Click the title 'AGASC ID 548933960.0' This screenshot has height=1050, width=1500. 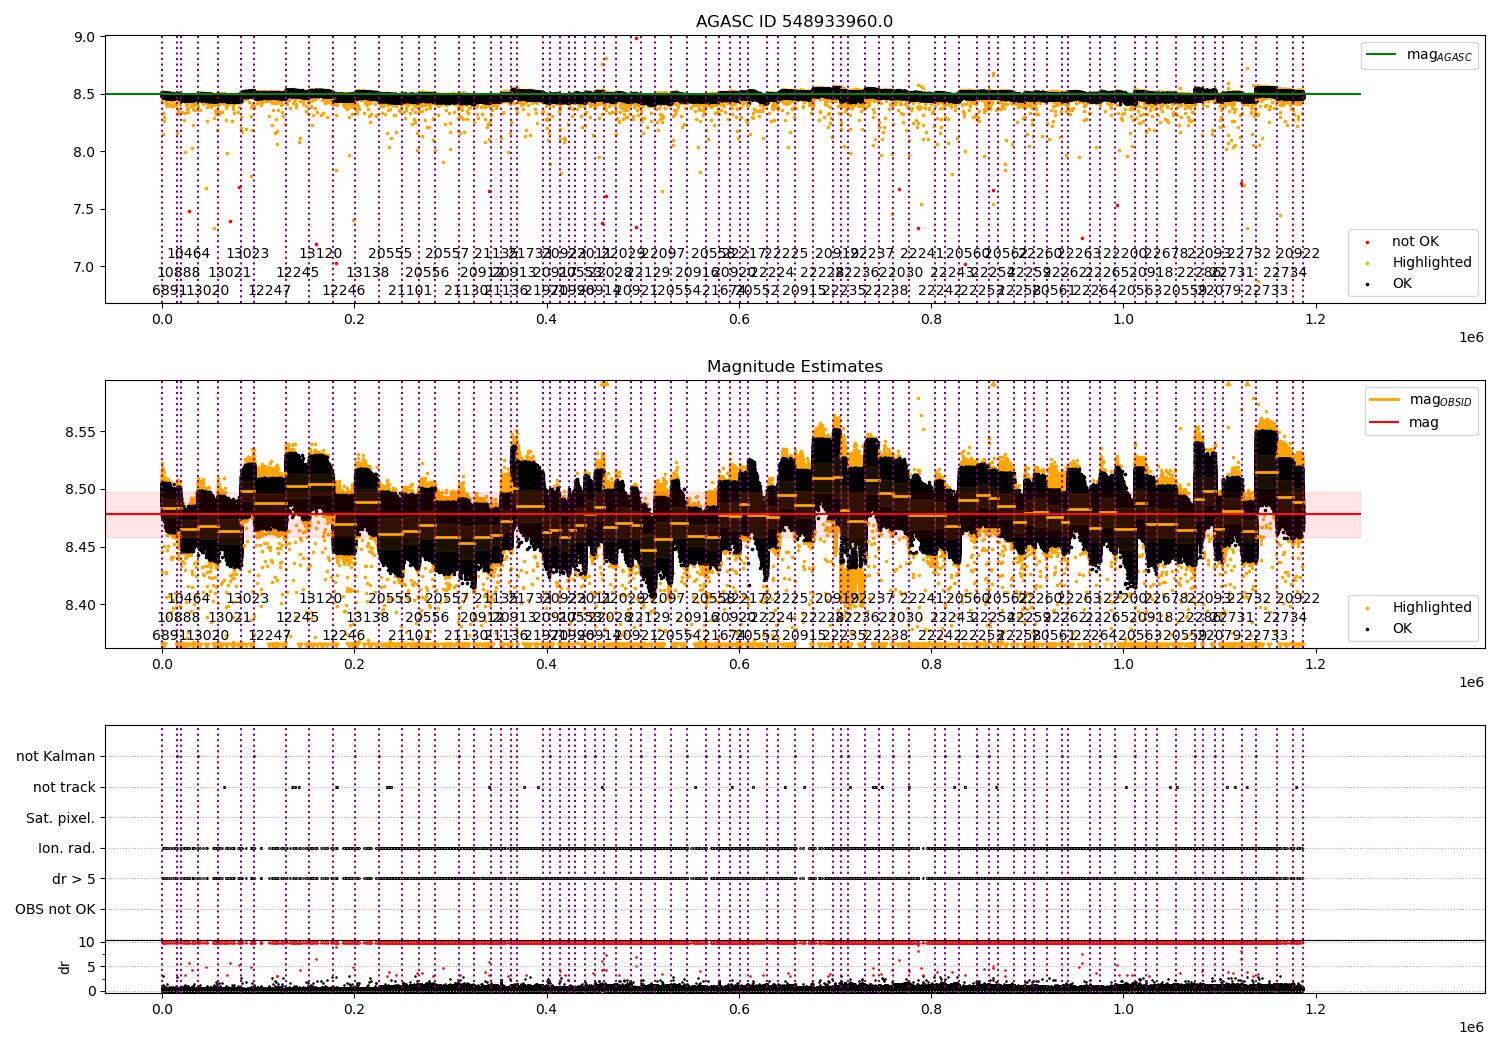click(x=794, y=22)
